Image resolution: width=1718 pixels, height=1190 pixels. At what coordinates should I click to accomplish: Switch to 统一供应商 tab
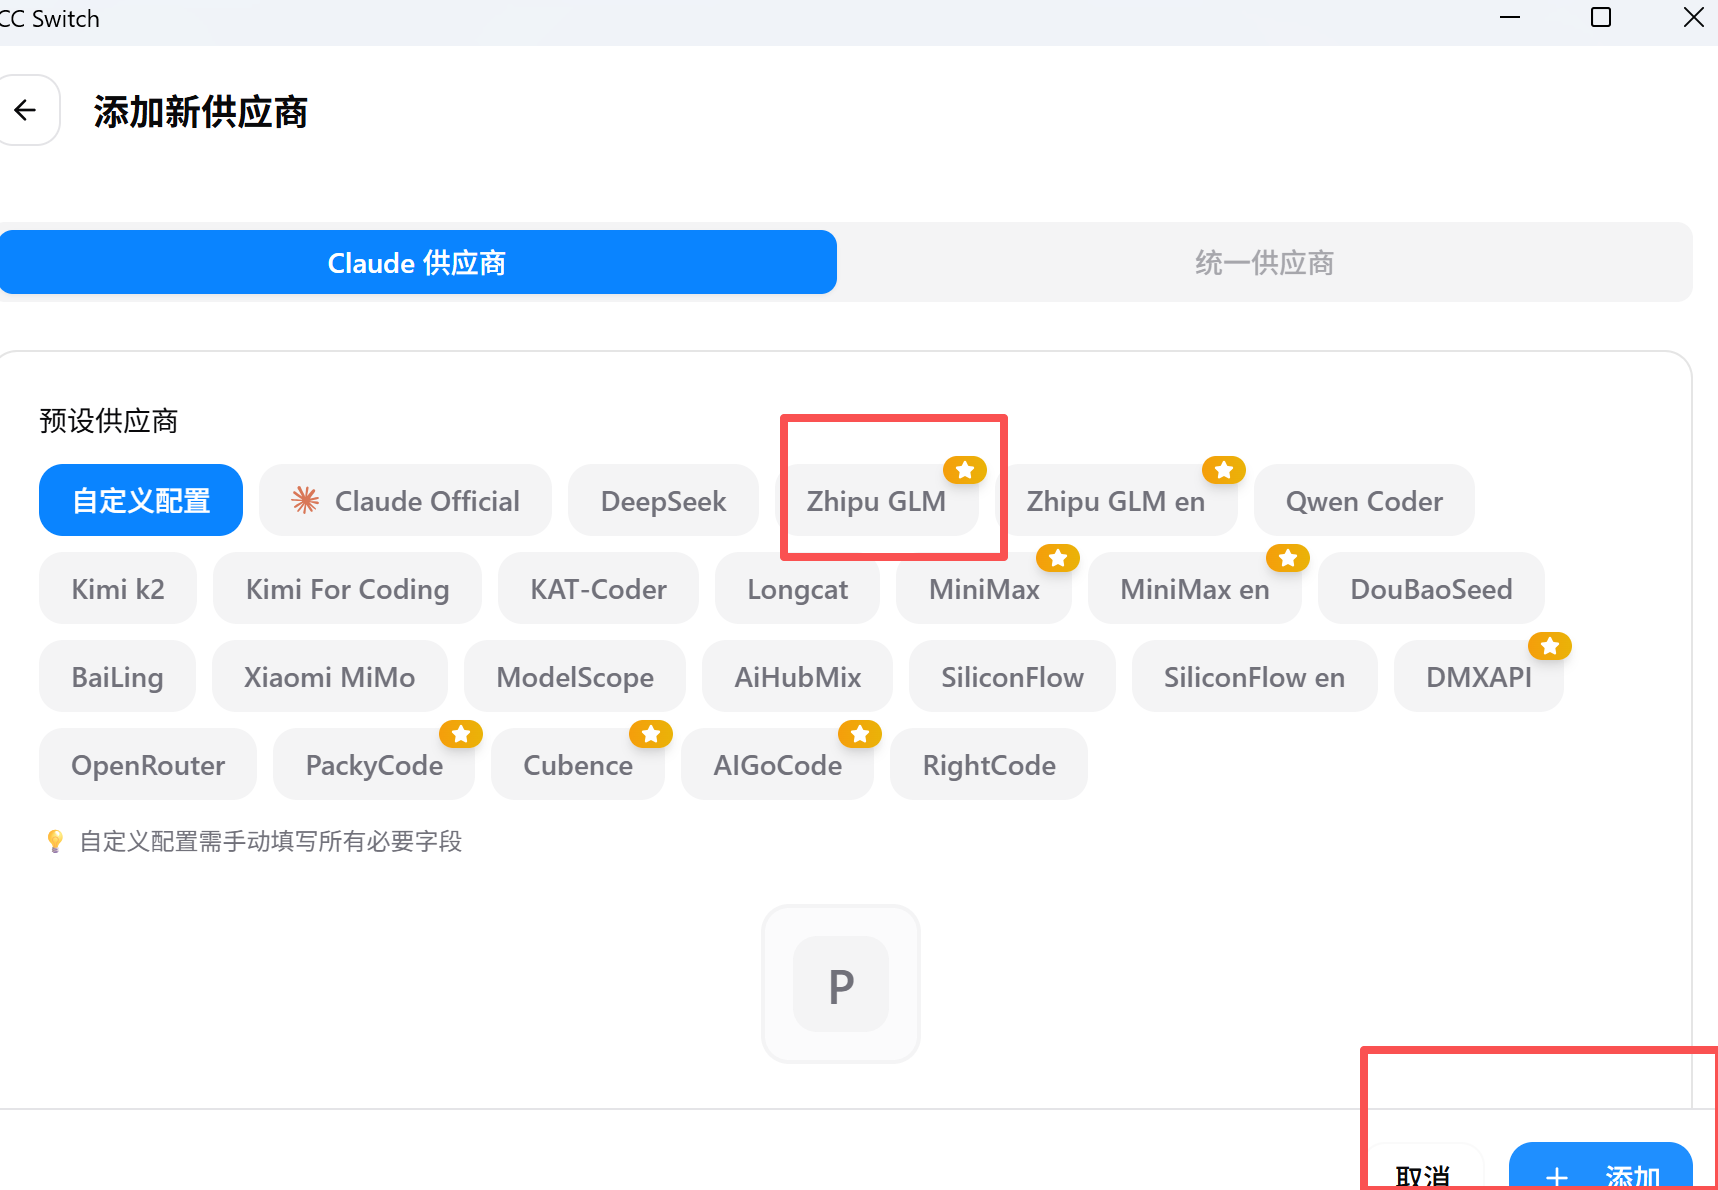pos(1264,262)
